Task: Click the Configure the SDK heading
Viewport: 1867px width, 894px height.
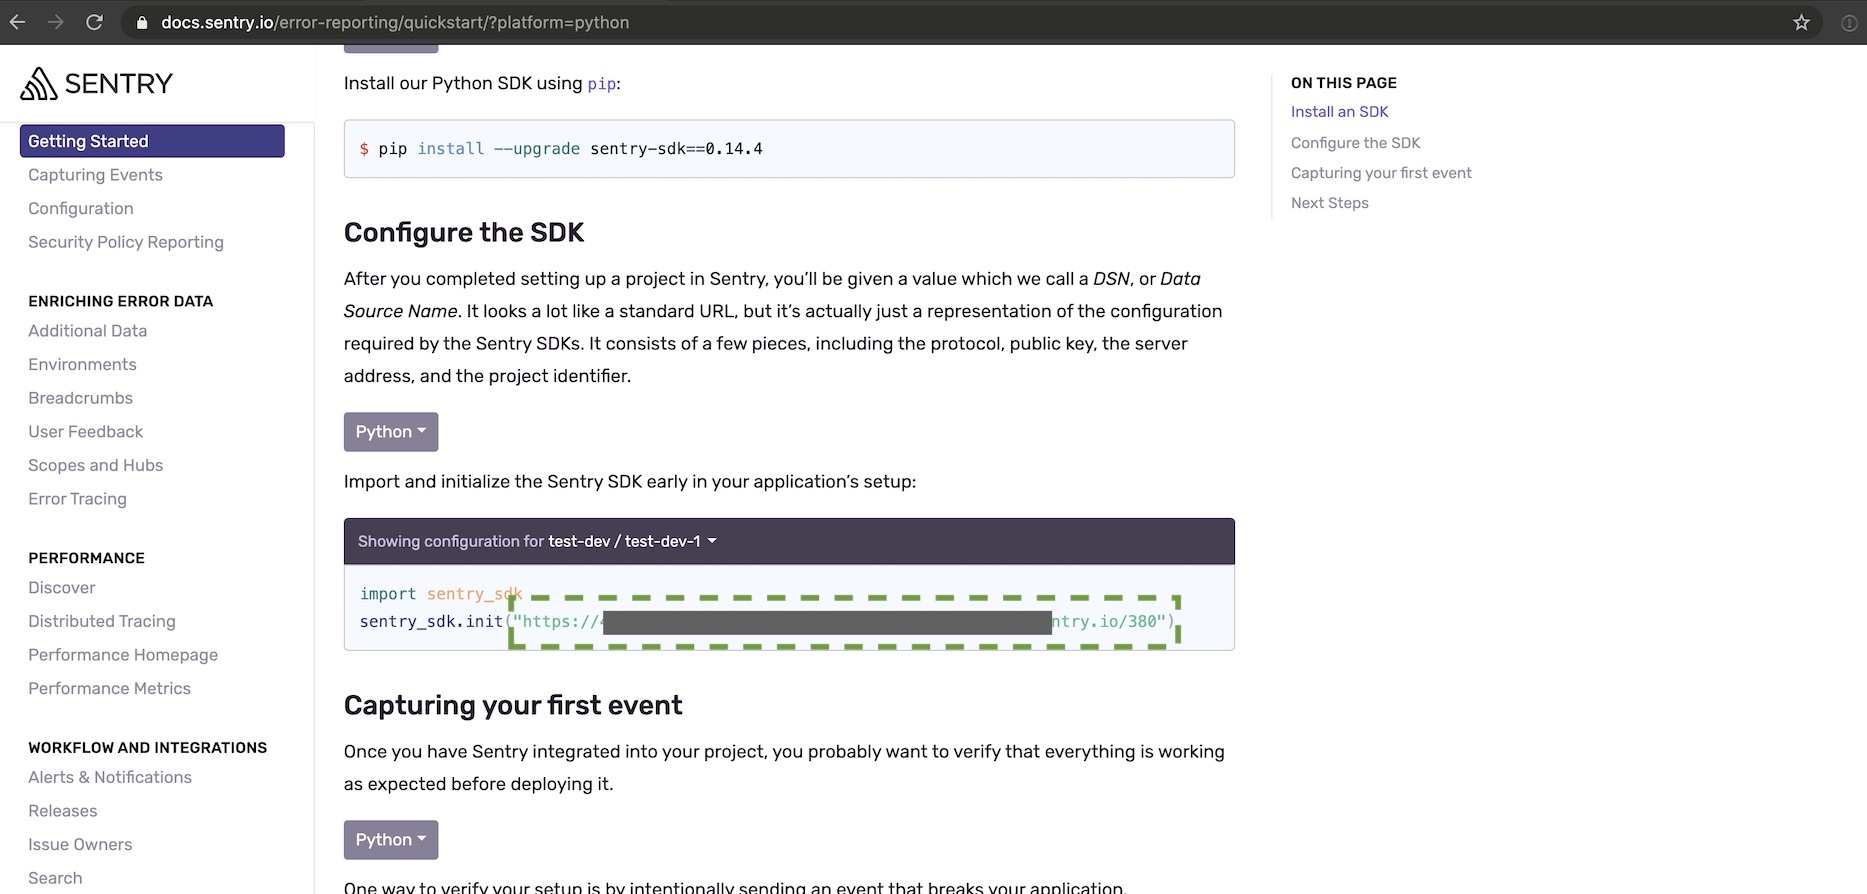Action: click(x=464, y=232)
